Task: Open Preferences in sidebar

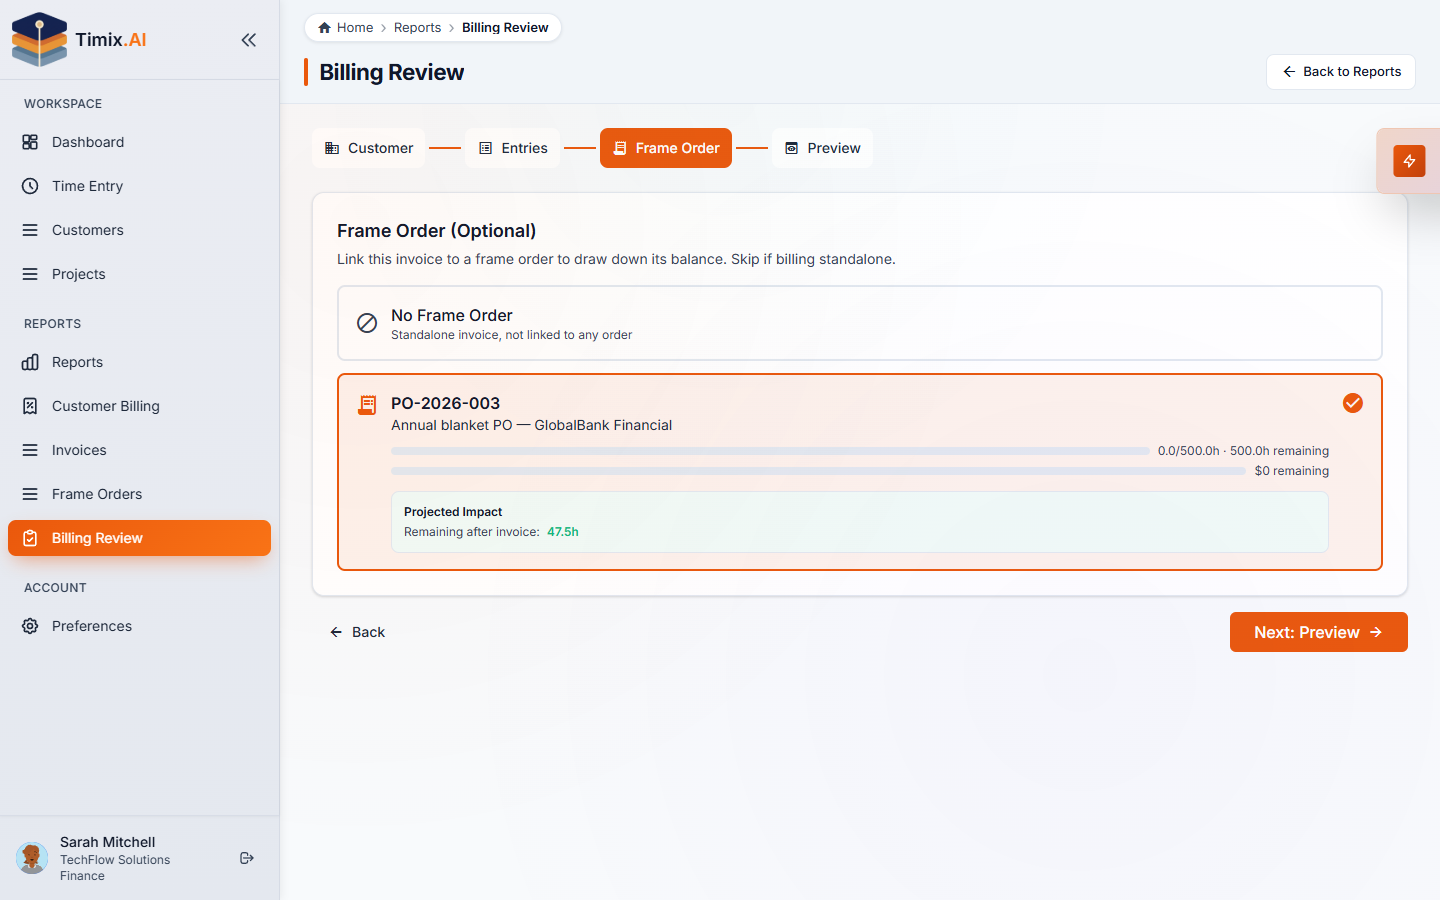Action: point(139,626)
